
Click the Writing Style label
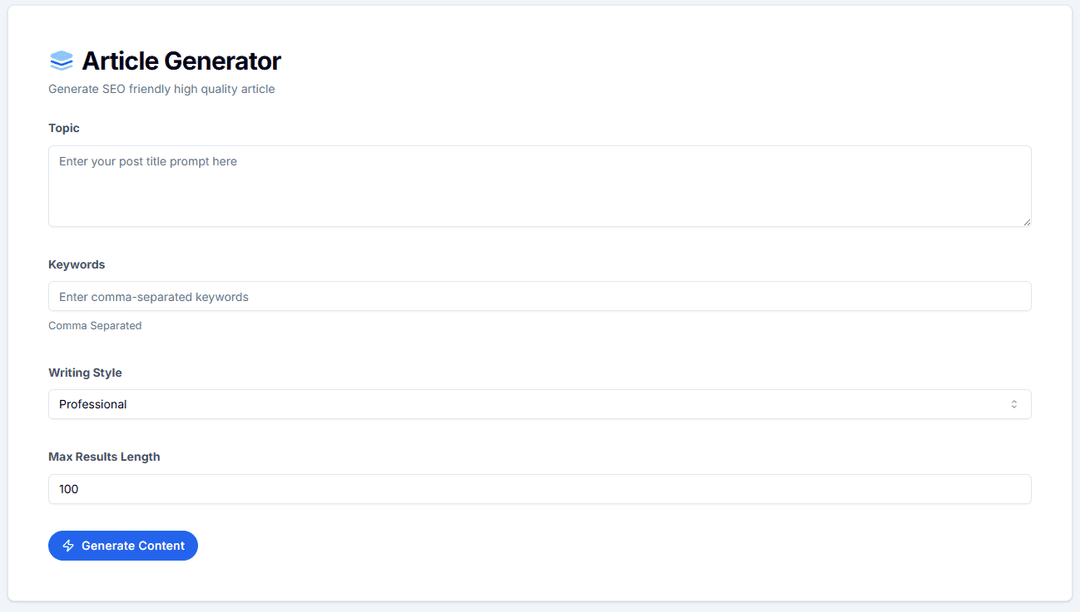click(x=85, y=373)
